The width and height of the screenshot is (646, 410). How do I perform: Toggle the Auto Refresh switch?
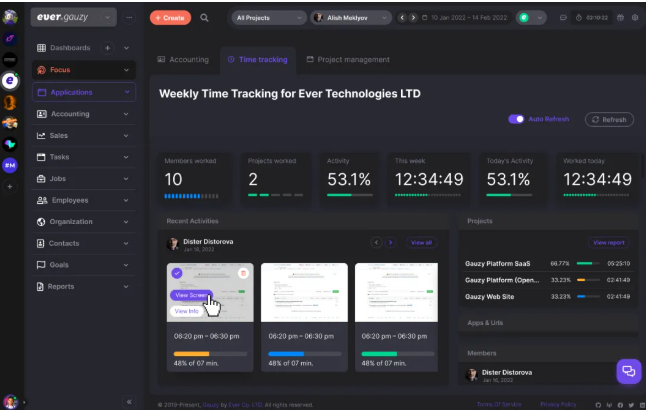tap(517, 119)
